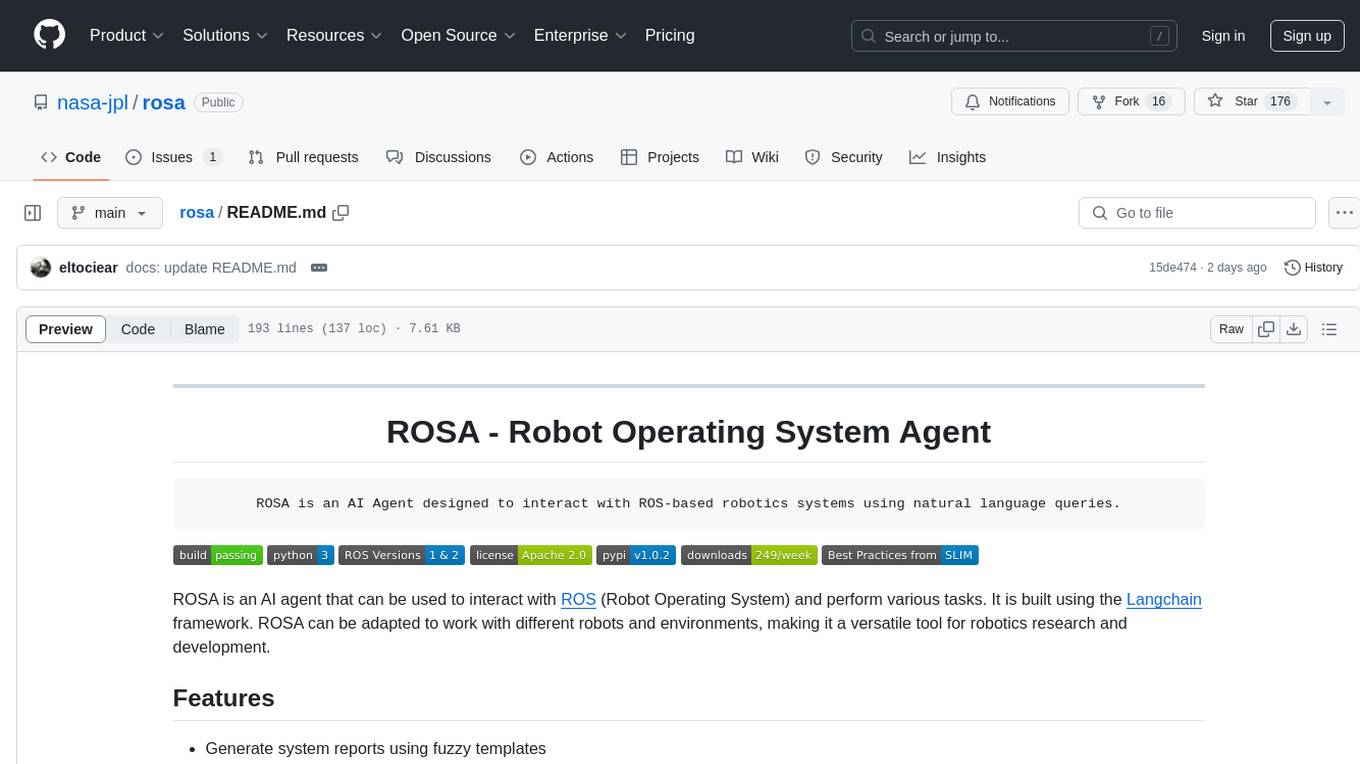Open the star lists dropdown arrow
The image size is (1360, 764).
(1327, 102)
